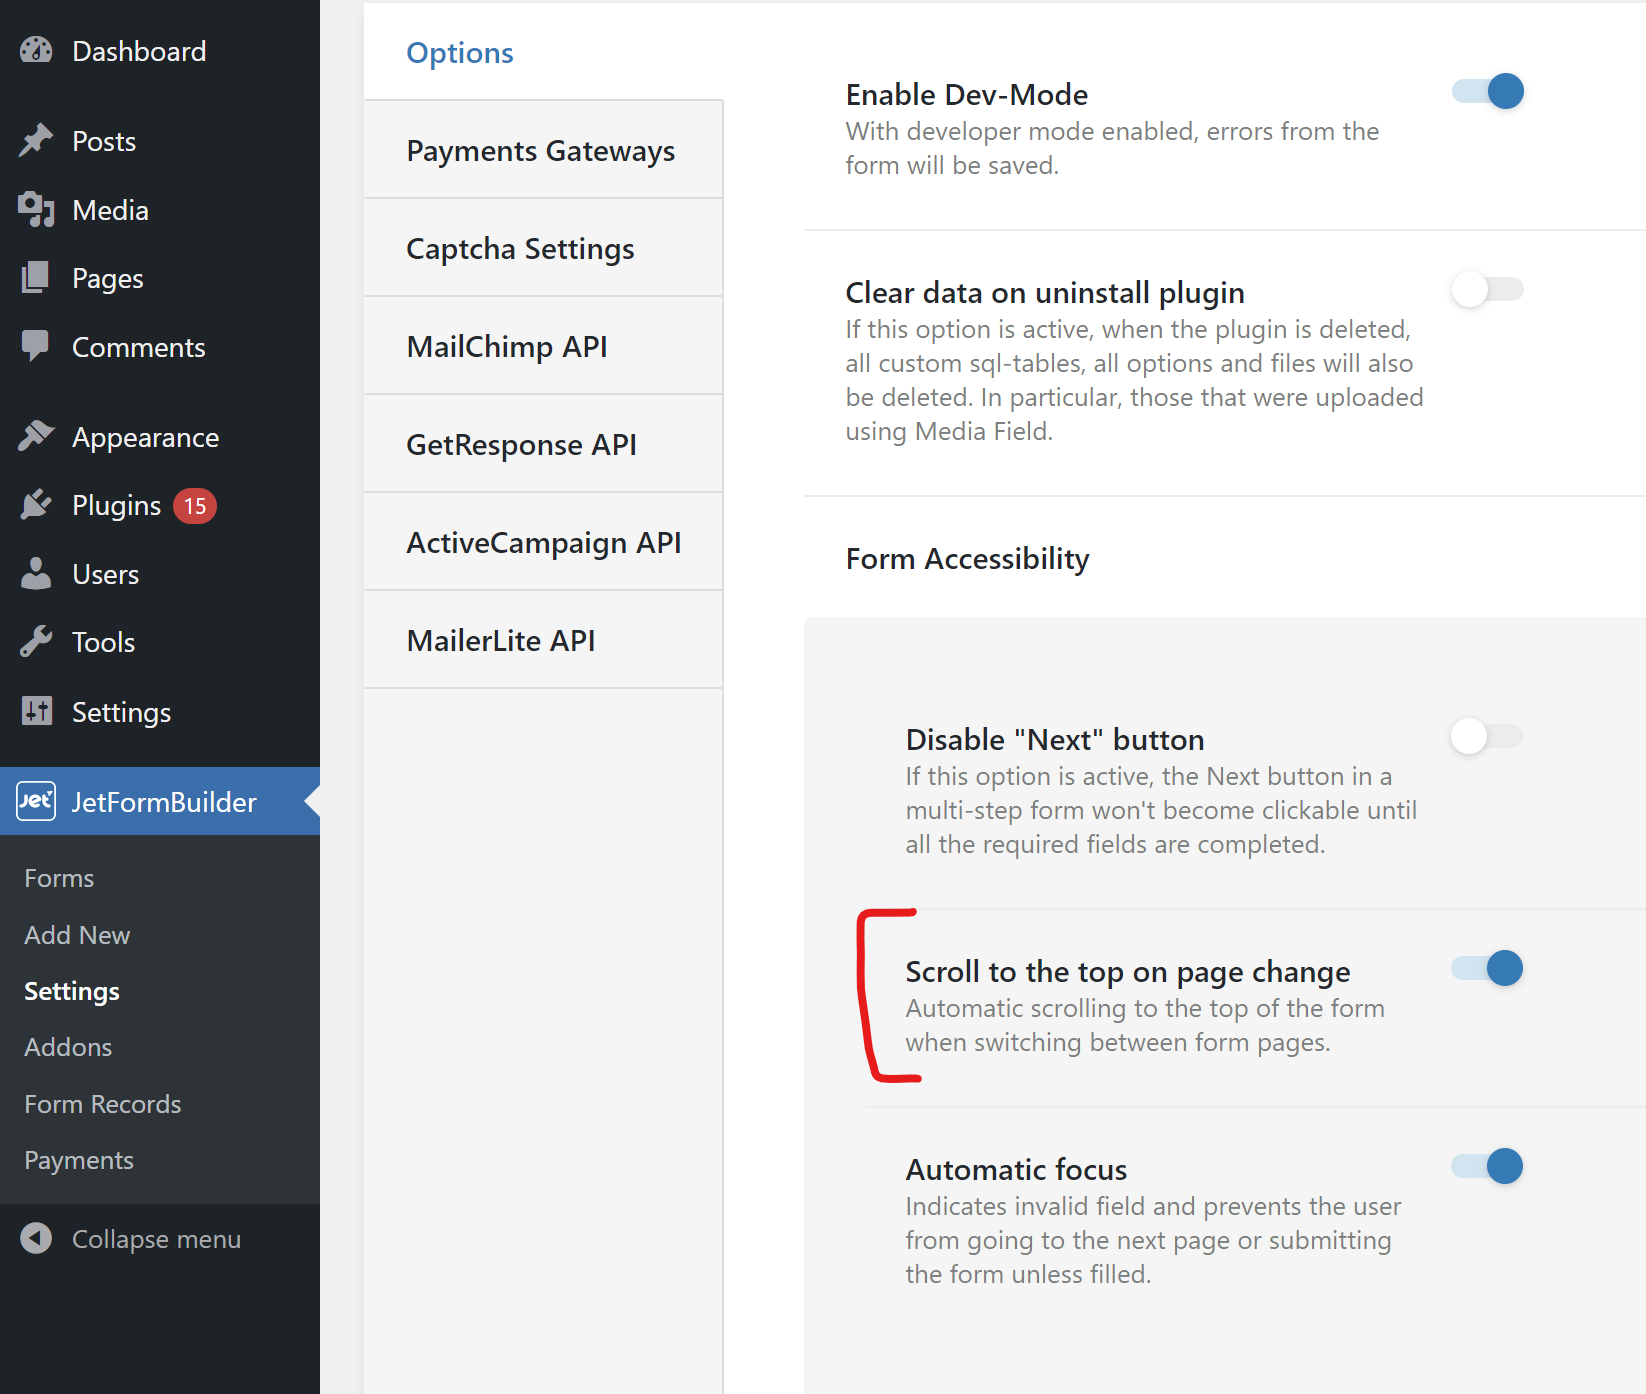Open the Media library icon
Image resolution: width=1646 pixels, height=1394 pixels.
[35, 209]
